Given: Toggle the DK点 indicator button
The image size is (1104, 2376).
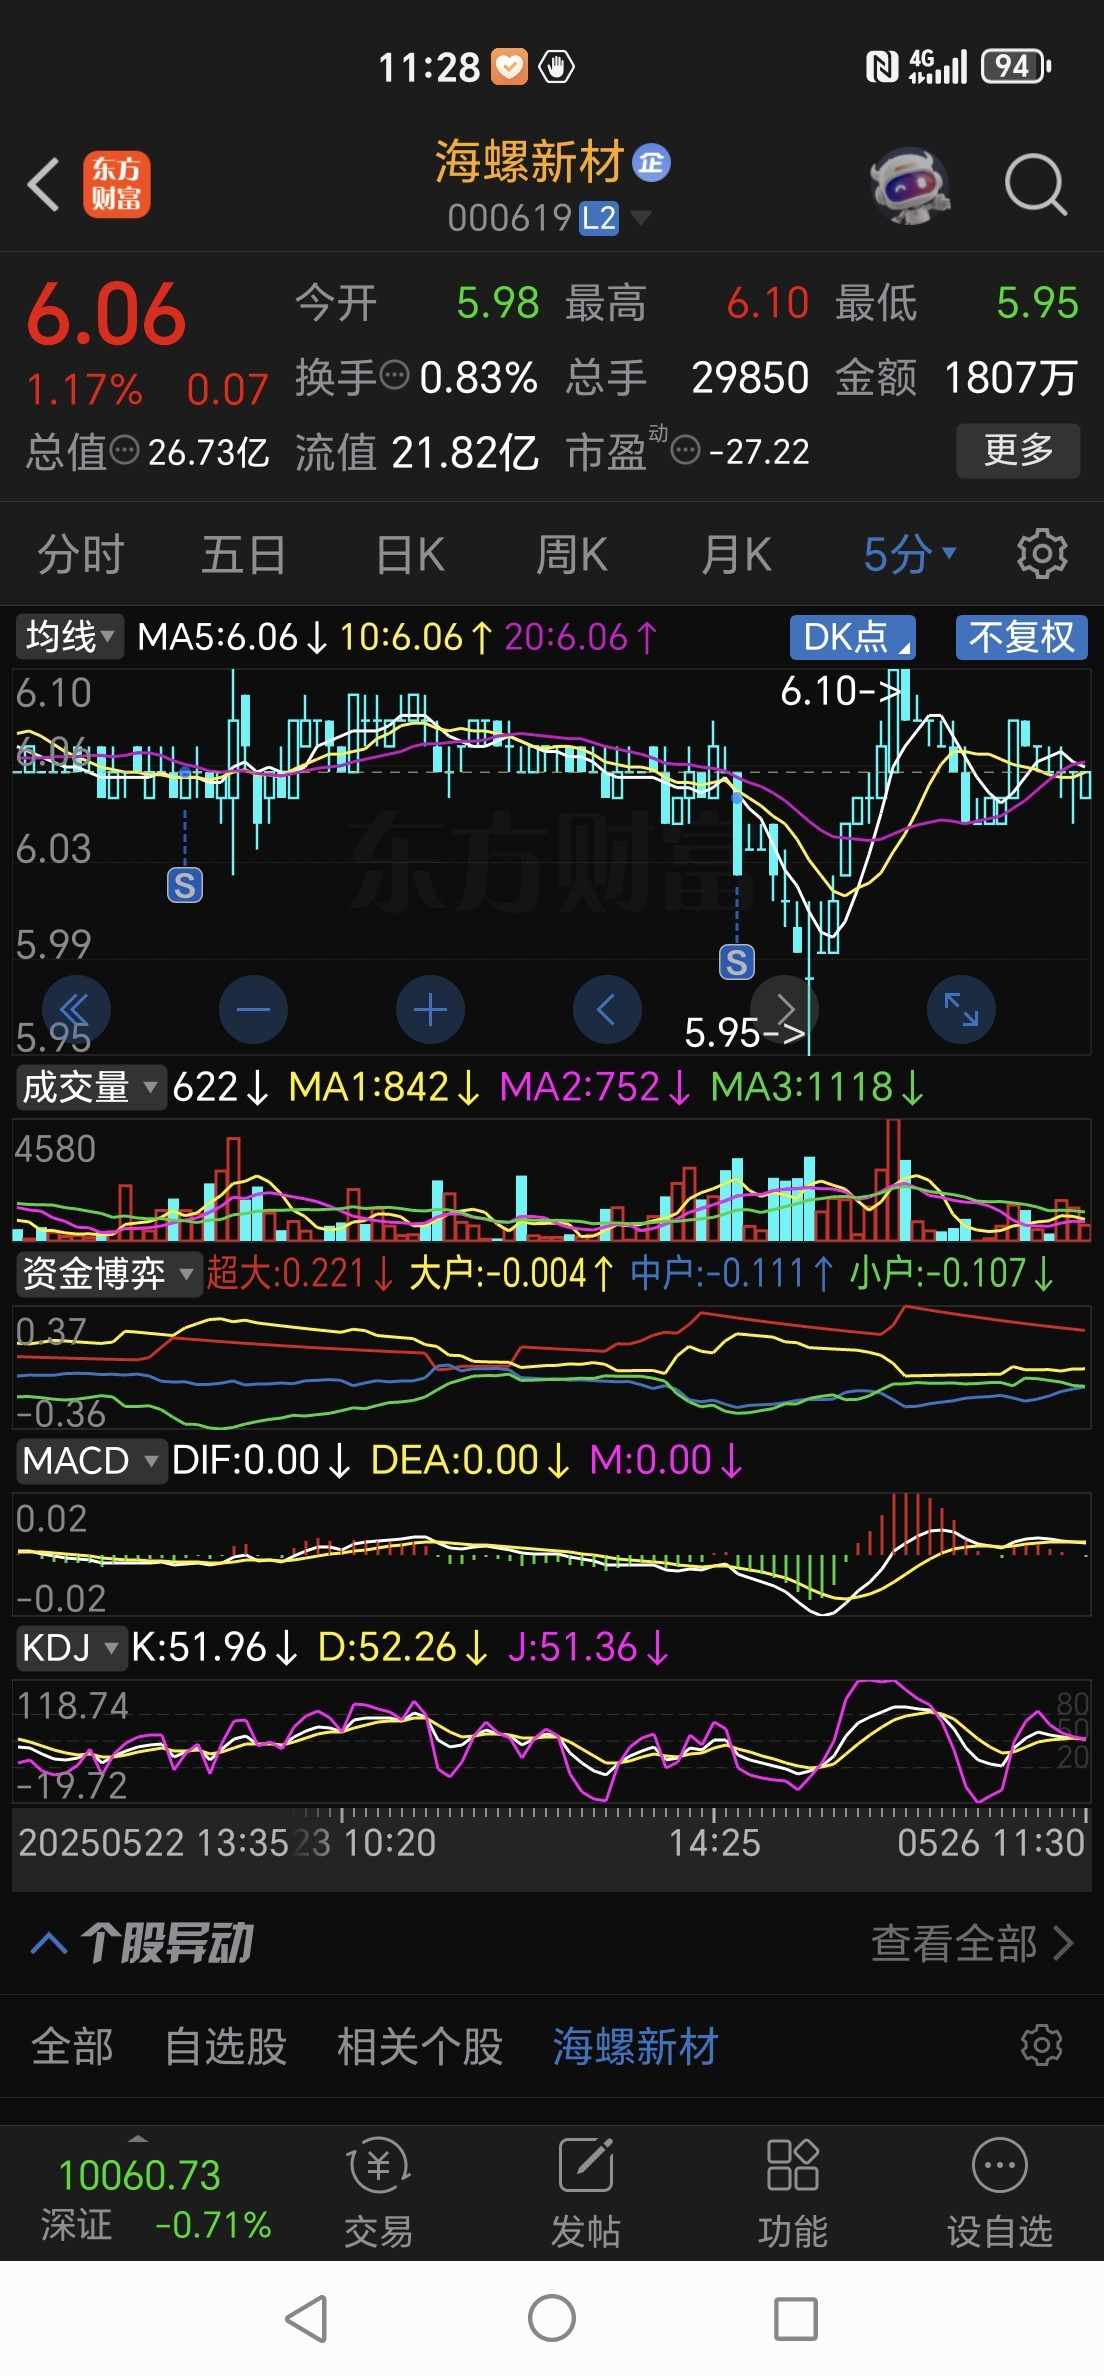Looking at the screenshot, I should click(853, 637).
